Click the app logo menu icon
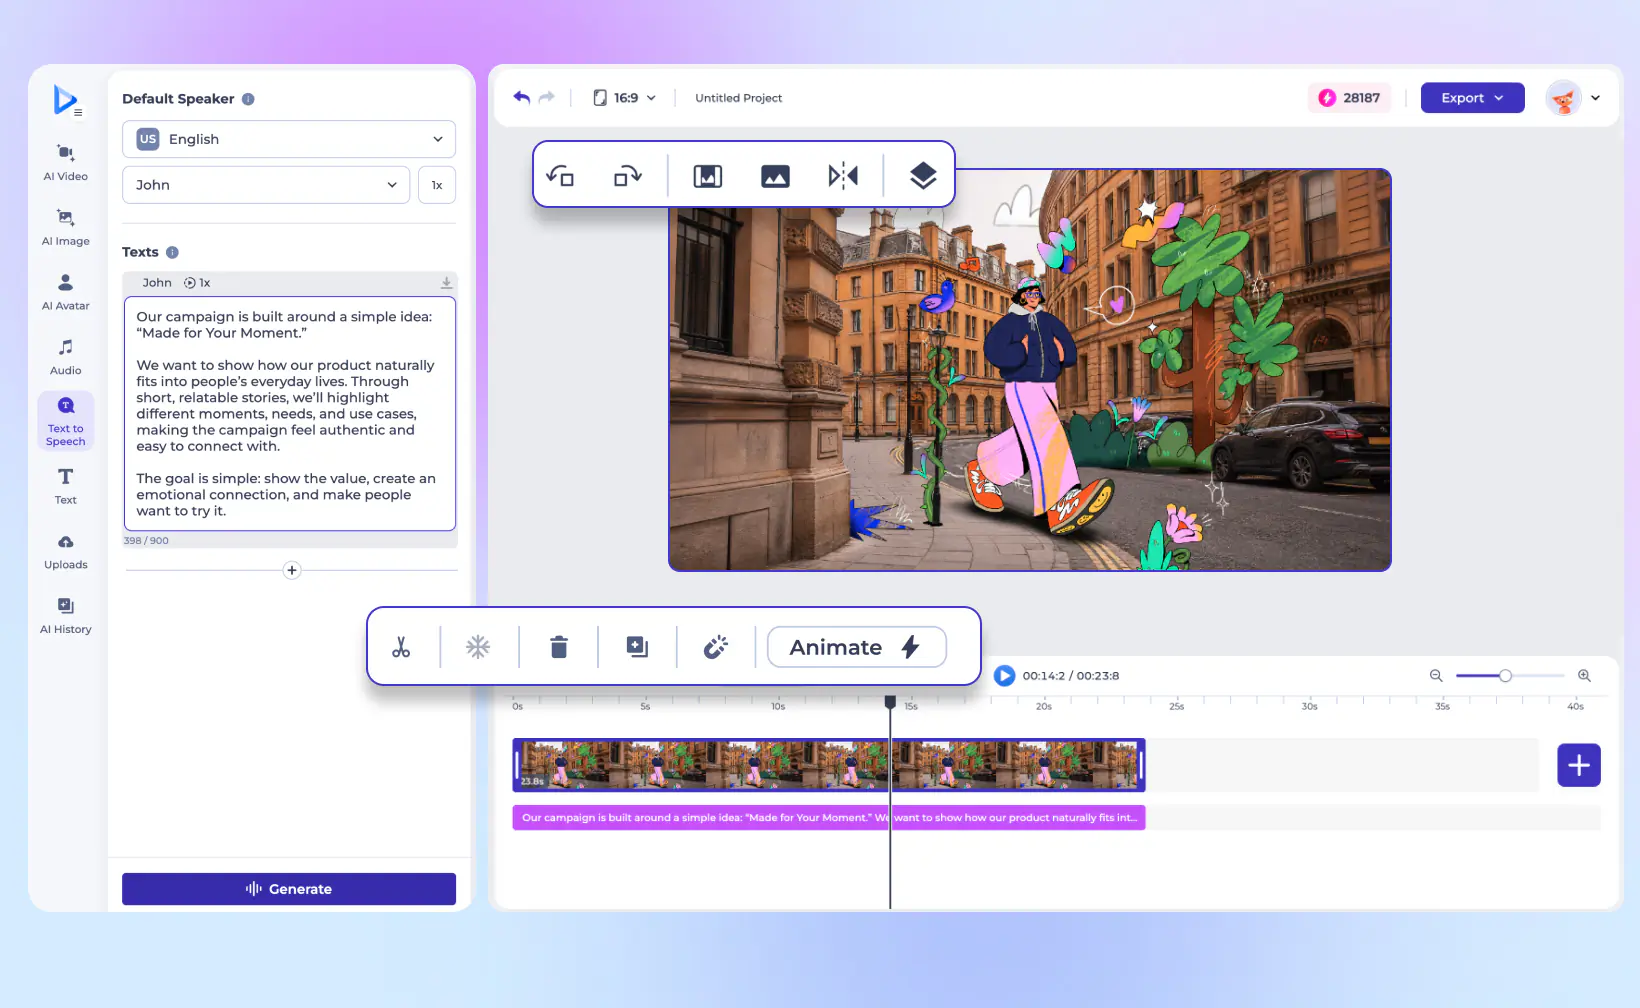 pos(66,100)
